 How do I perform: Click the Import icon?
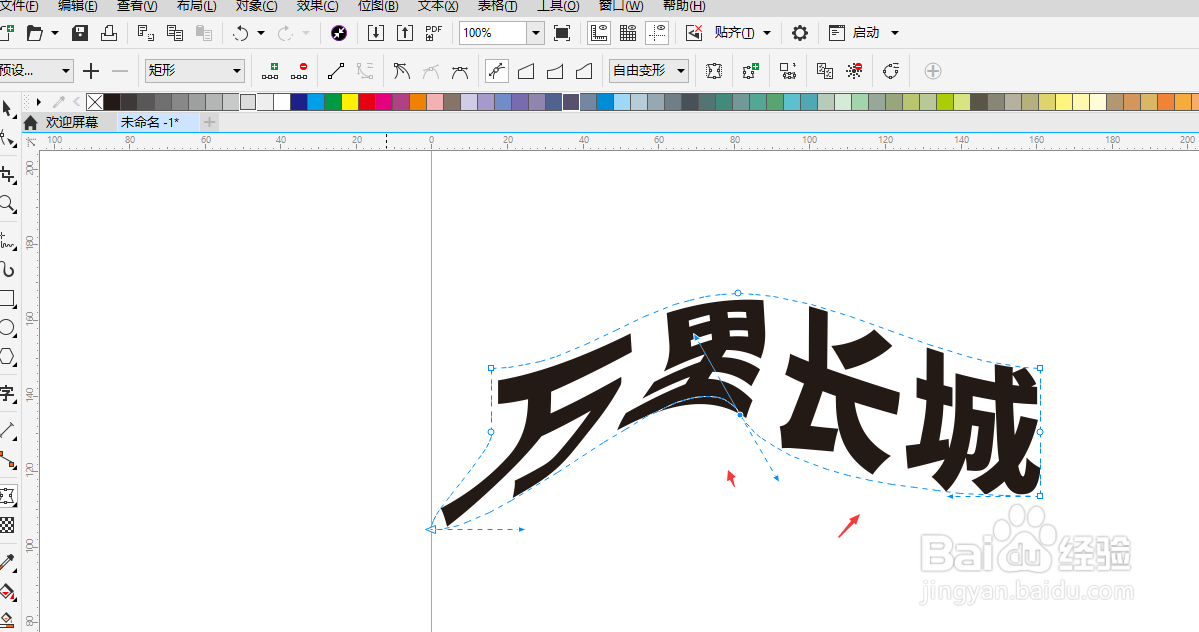pyautogui.click(x=377, y=32)
